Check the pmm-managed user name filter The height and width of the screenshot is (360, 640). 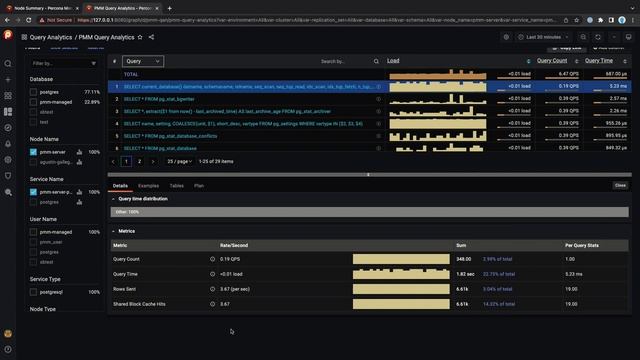33,232
